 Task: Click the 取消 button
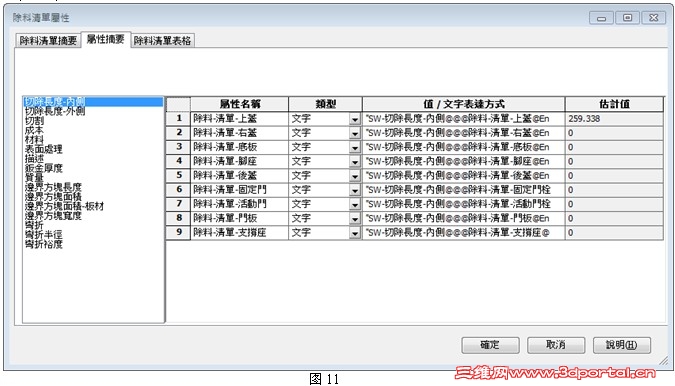556,345
